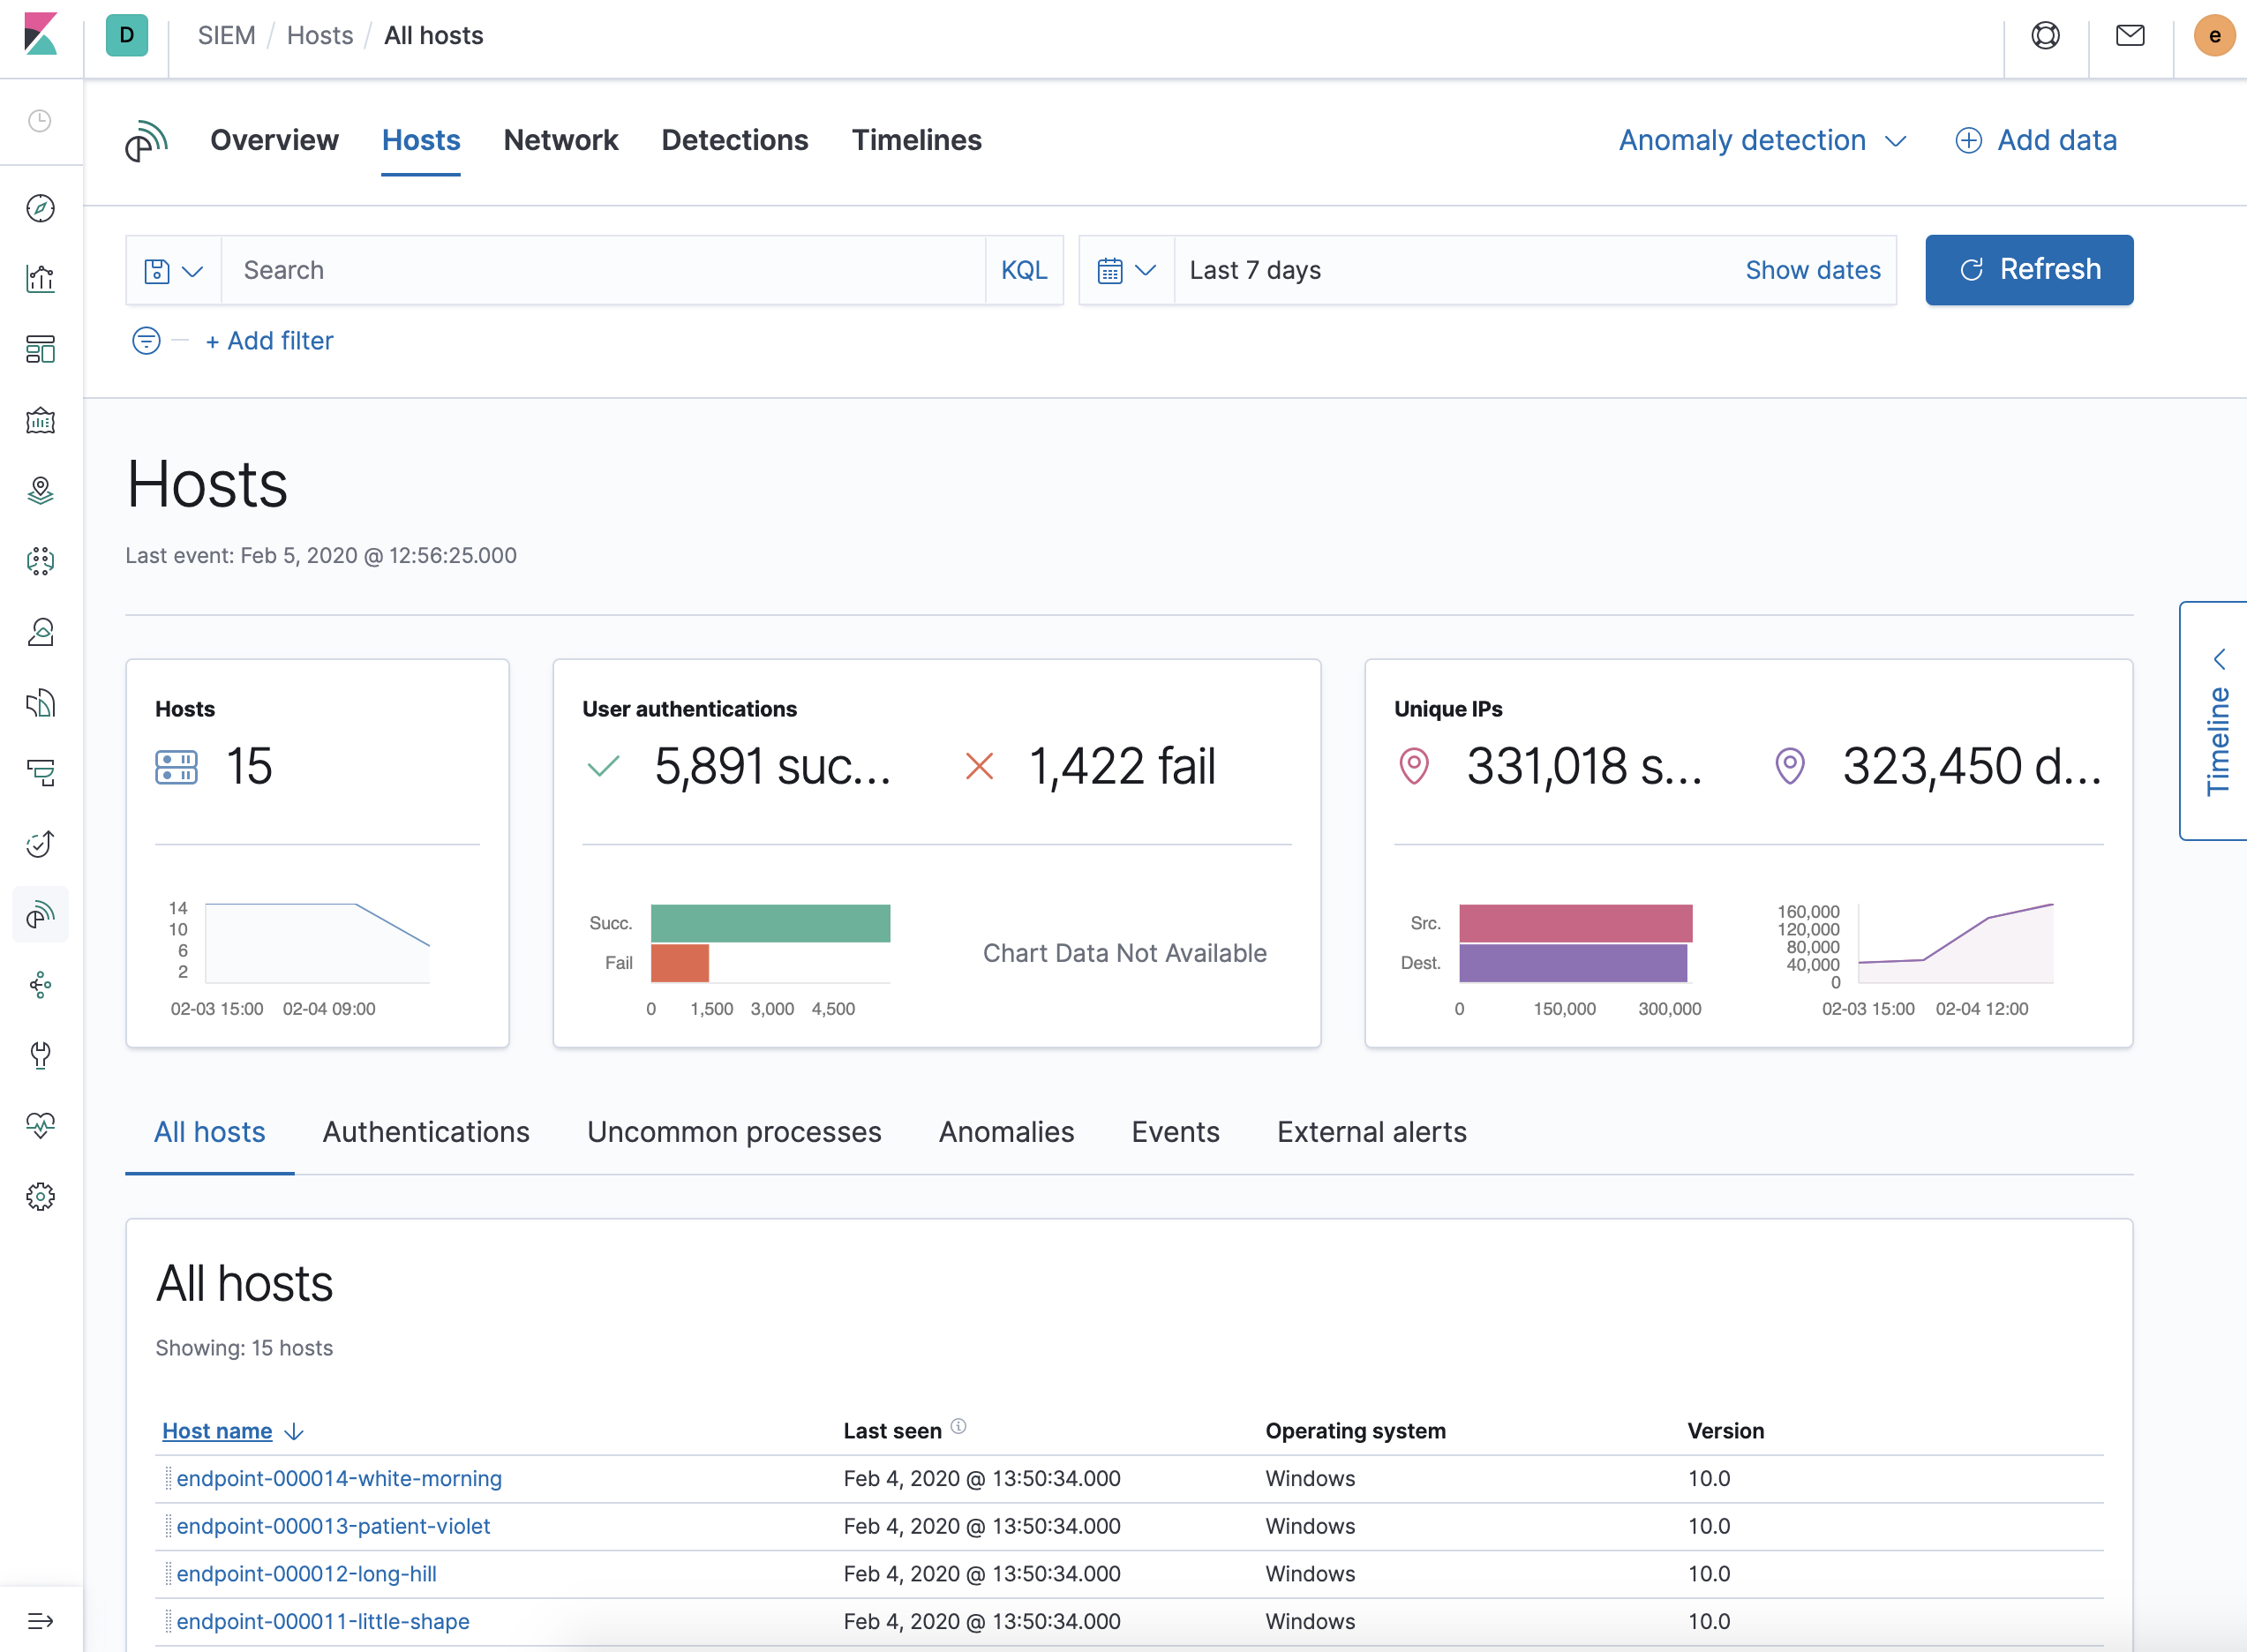Open the saved query dropdown menu
This screenshot has width=2247, height=1652.
tap(173, 270)
